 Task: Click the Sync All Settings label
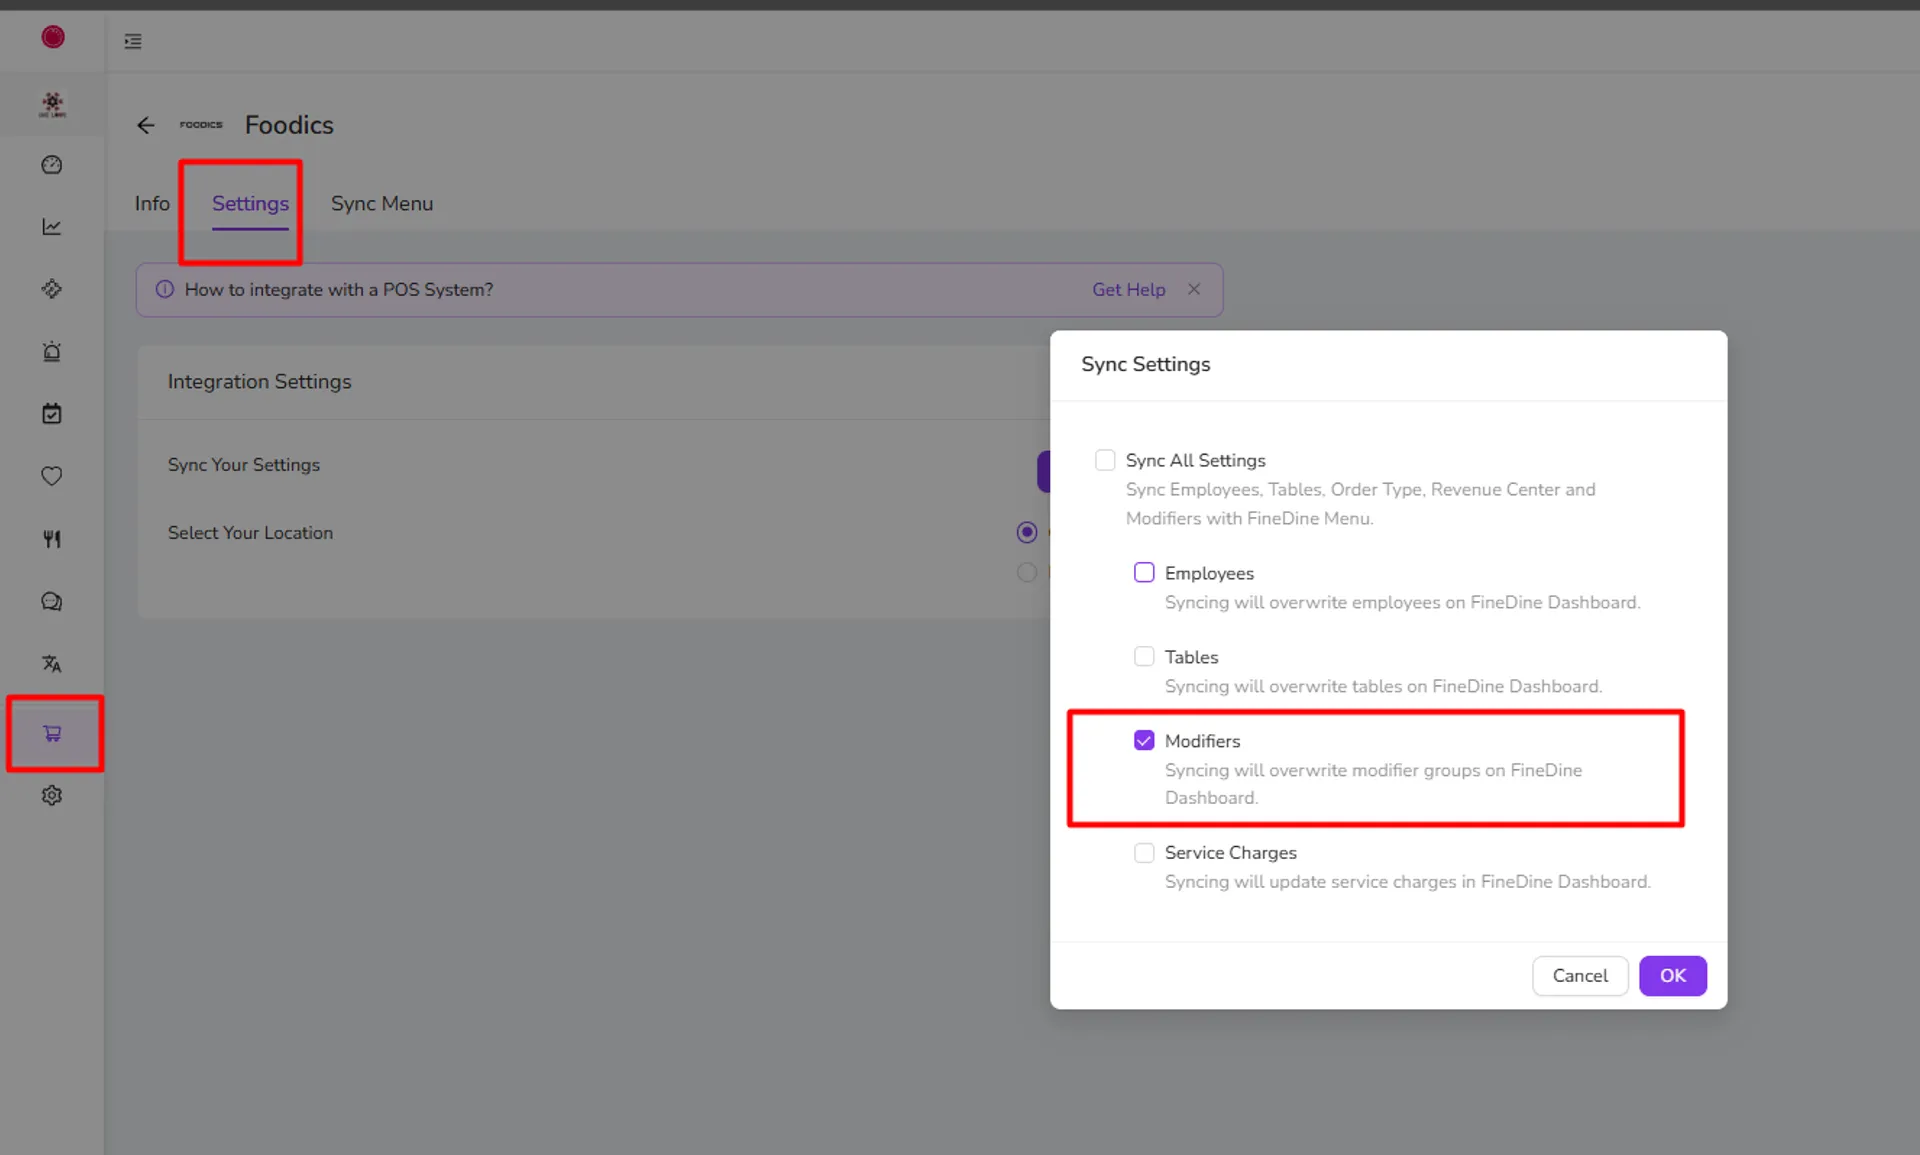pos(1196,460)
